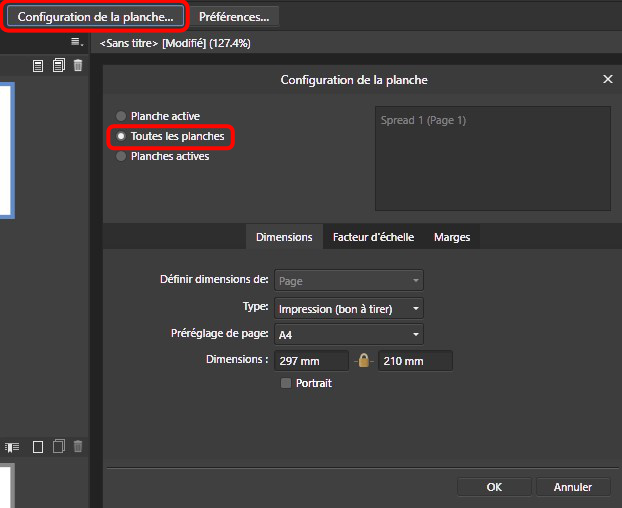Viewport: 622px width, 508px height.
Task: Confirm with the OK button
Action: (494, 487)
